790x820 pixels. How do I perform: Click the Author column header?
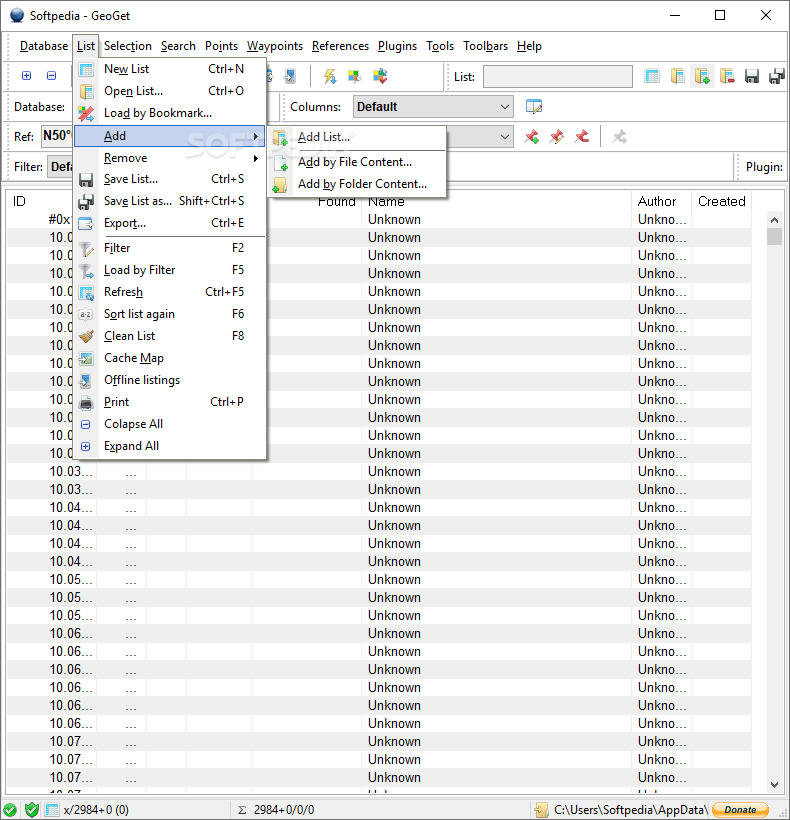(x=661, y=201)
